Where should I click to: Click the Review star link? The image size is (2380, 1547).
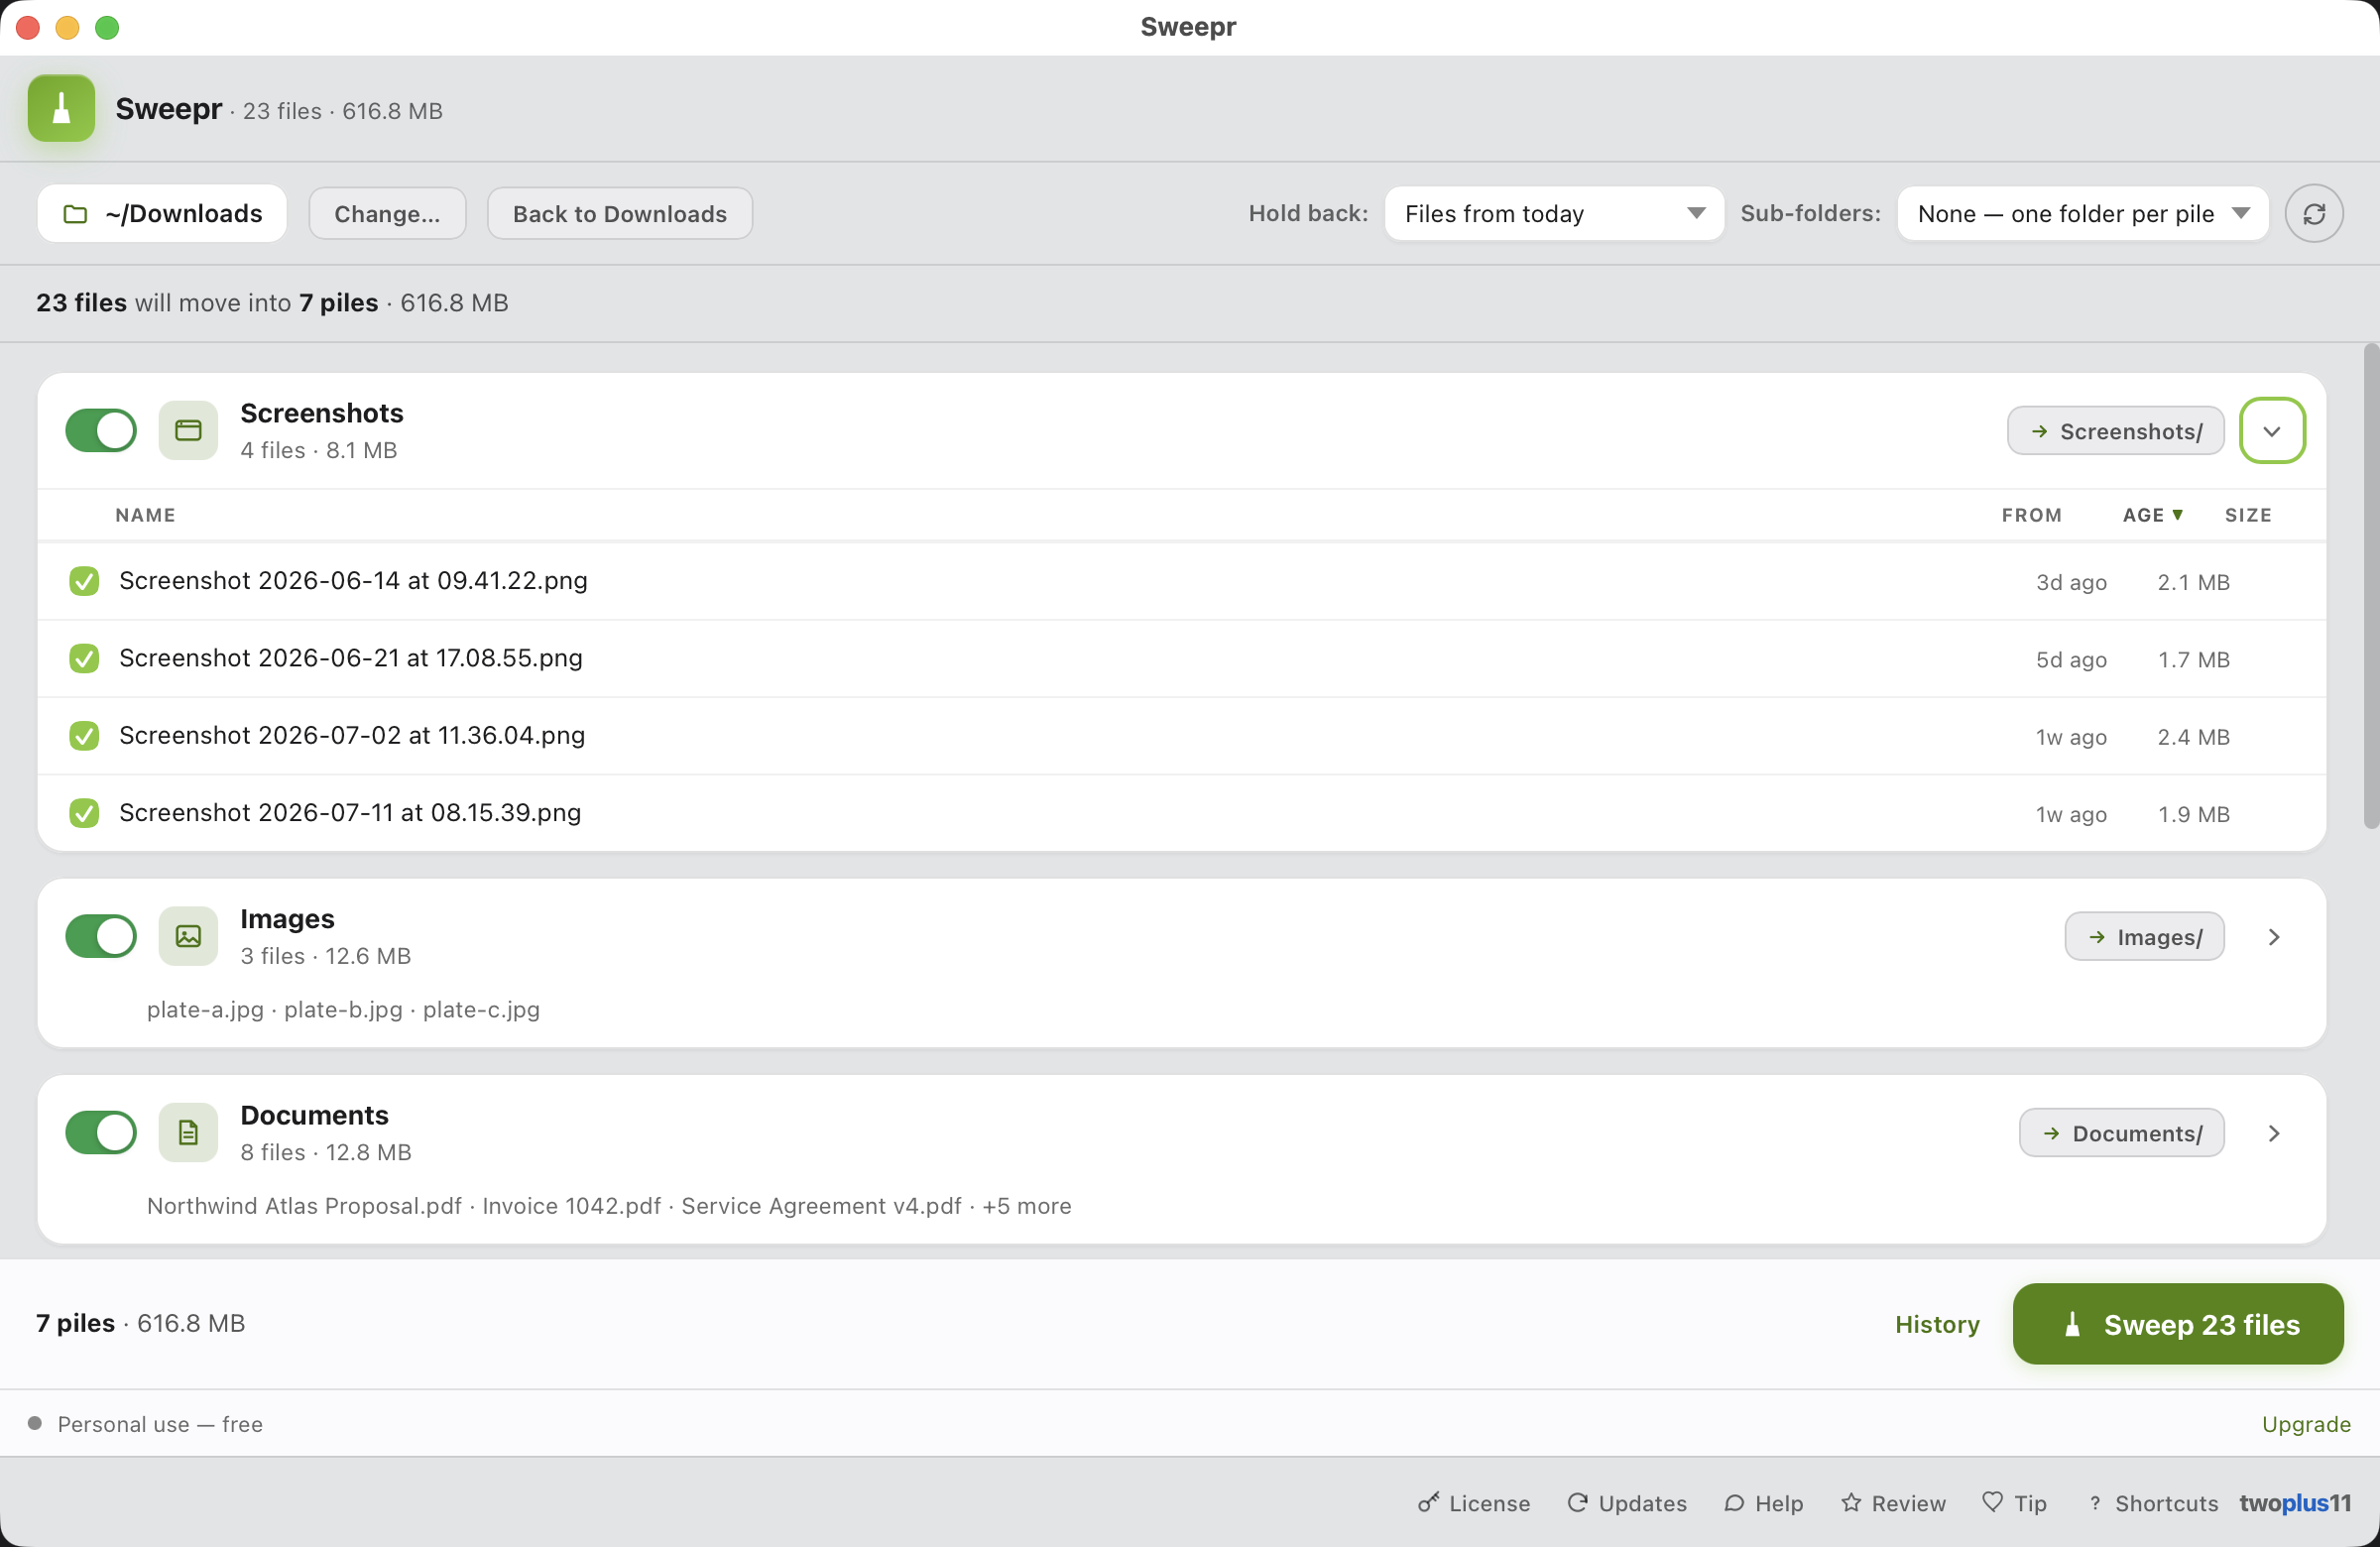[1893, 1502]
